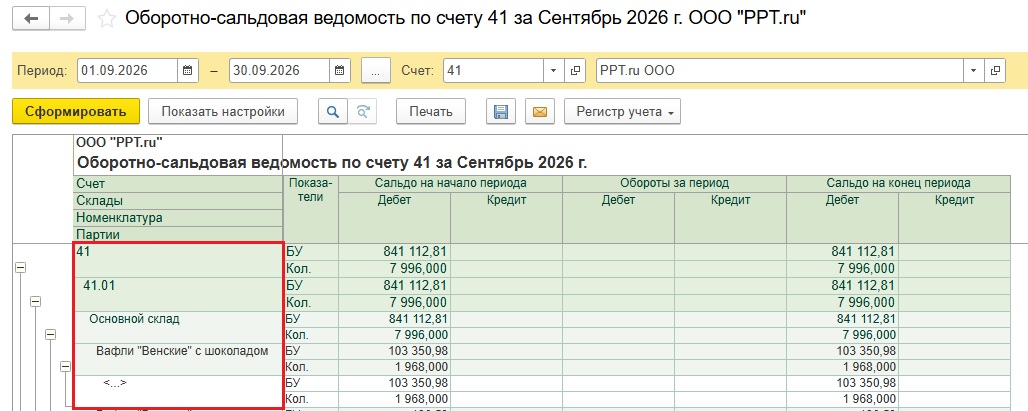
Task: Click the find next icon
Action: 363,111
